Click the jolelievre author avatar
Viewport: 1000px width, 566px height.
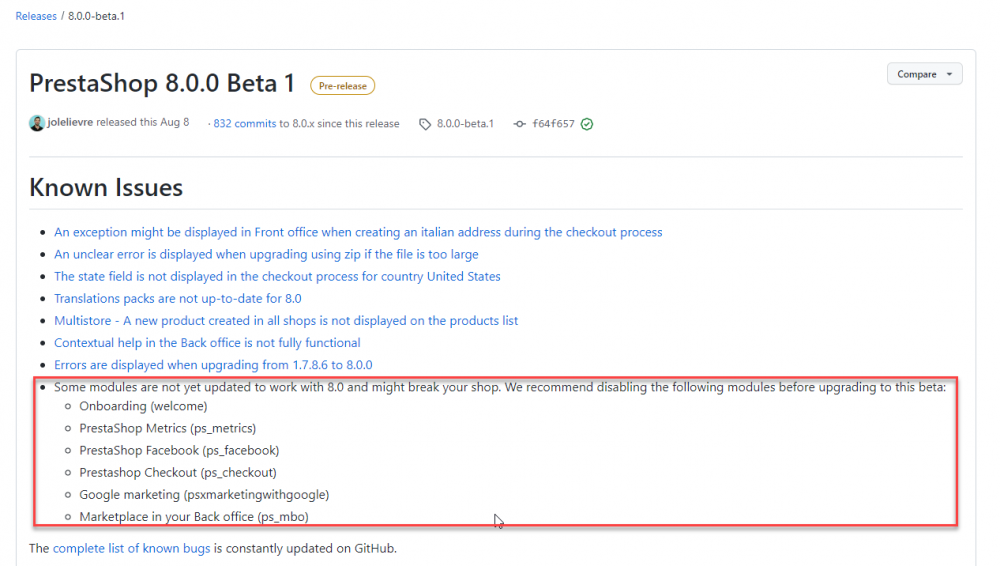coord(37,123)
